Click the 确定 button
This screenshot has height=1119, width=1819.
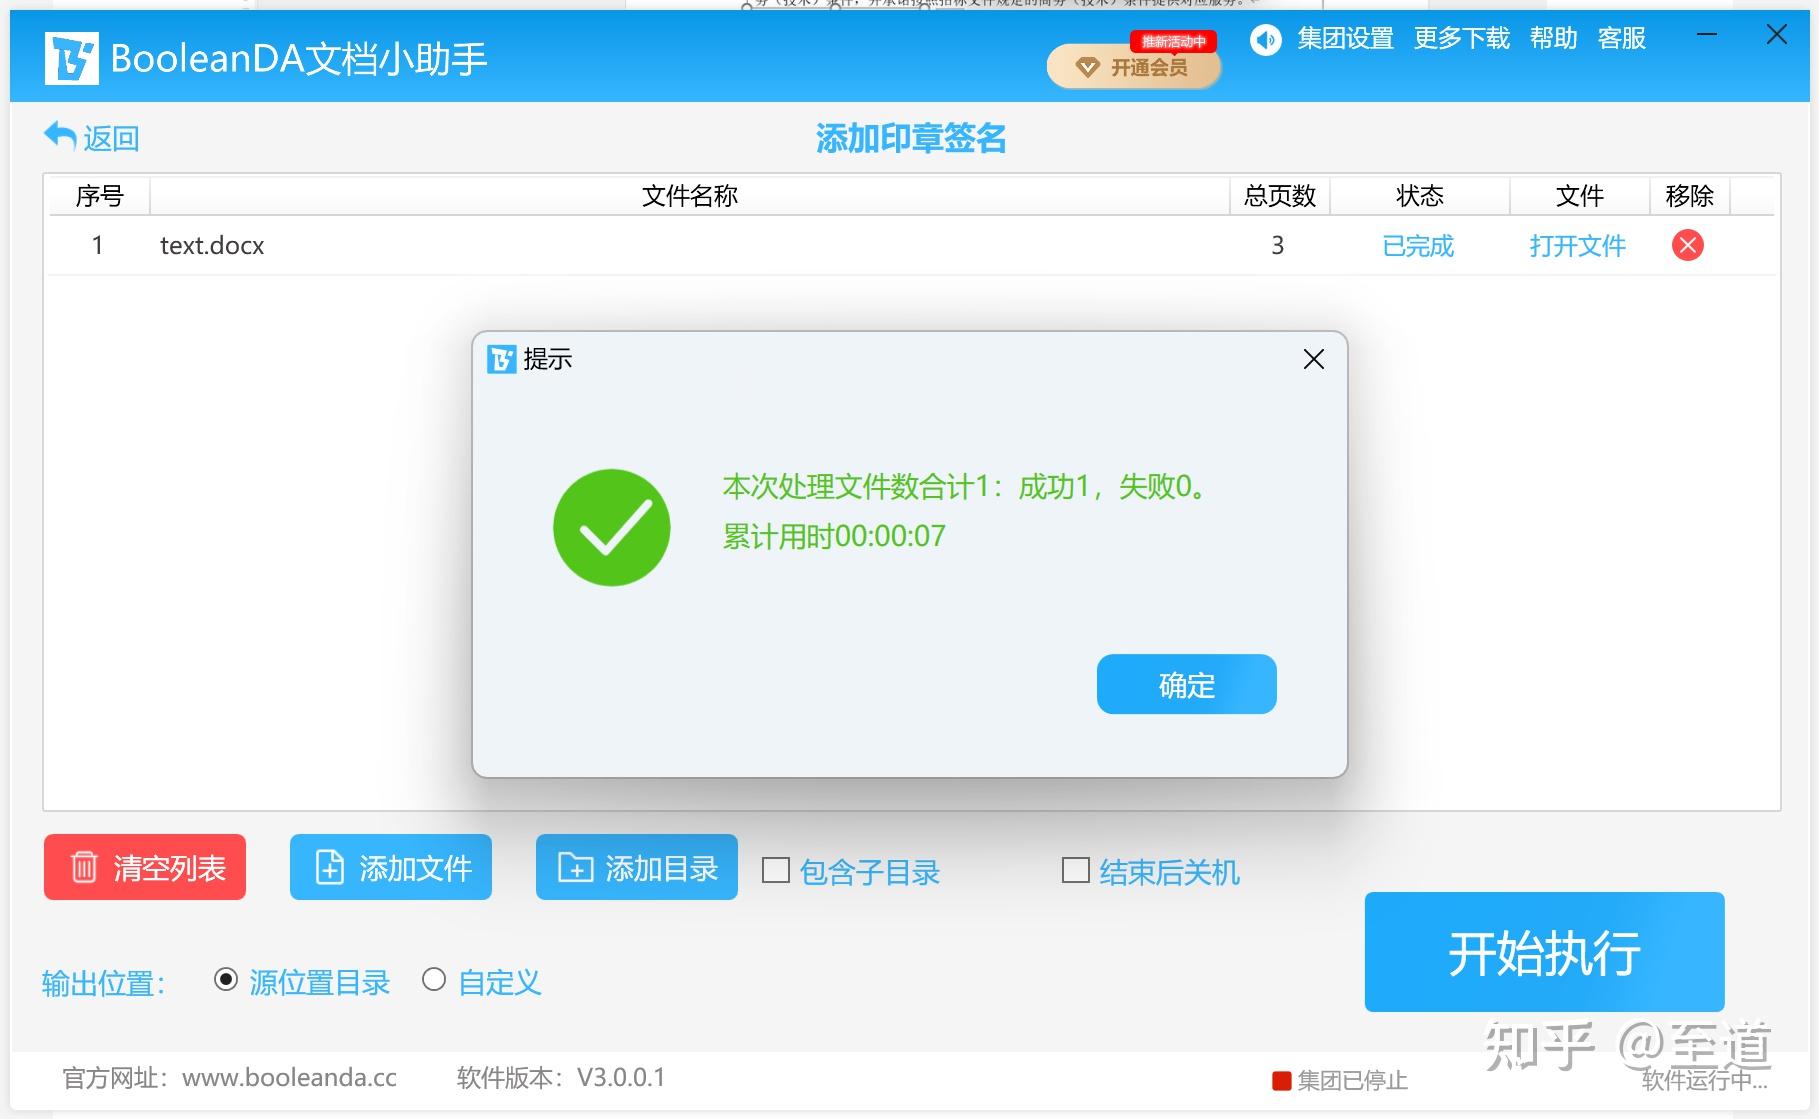tap(1186, 684)
